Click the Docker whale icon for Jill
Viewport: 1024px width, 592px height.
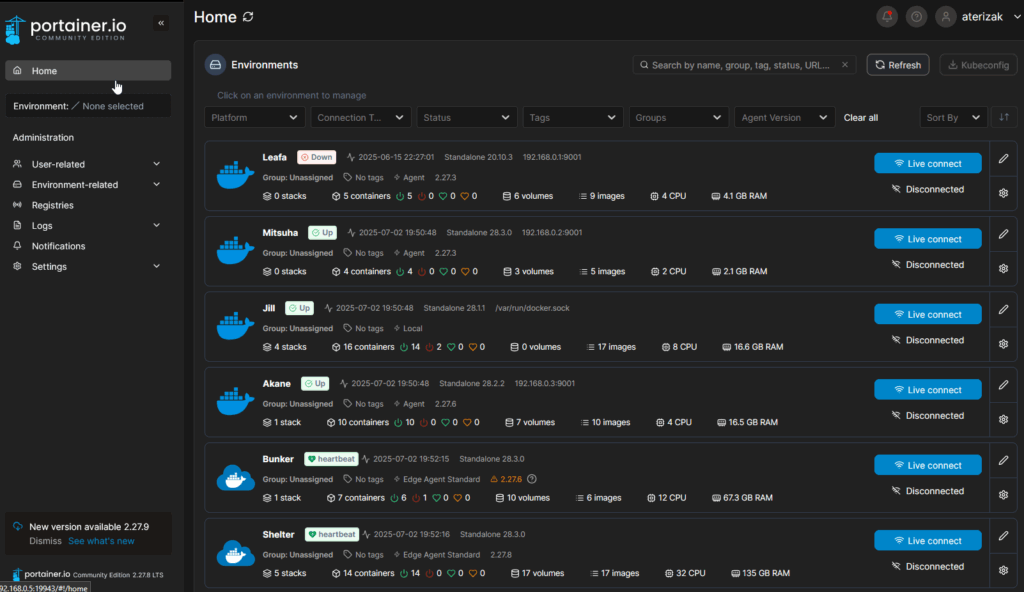(235, 326)
